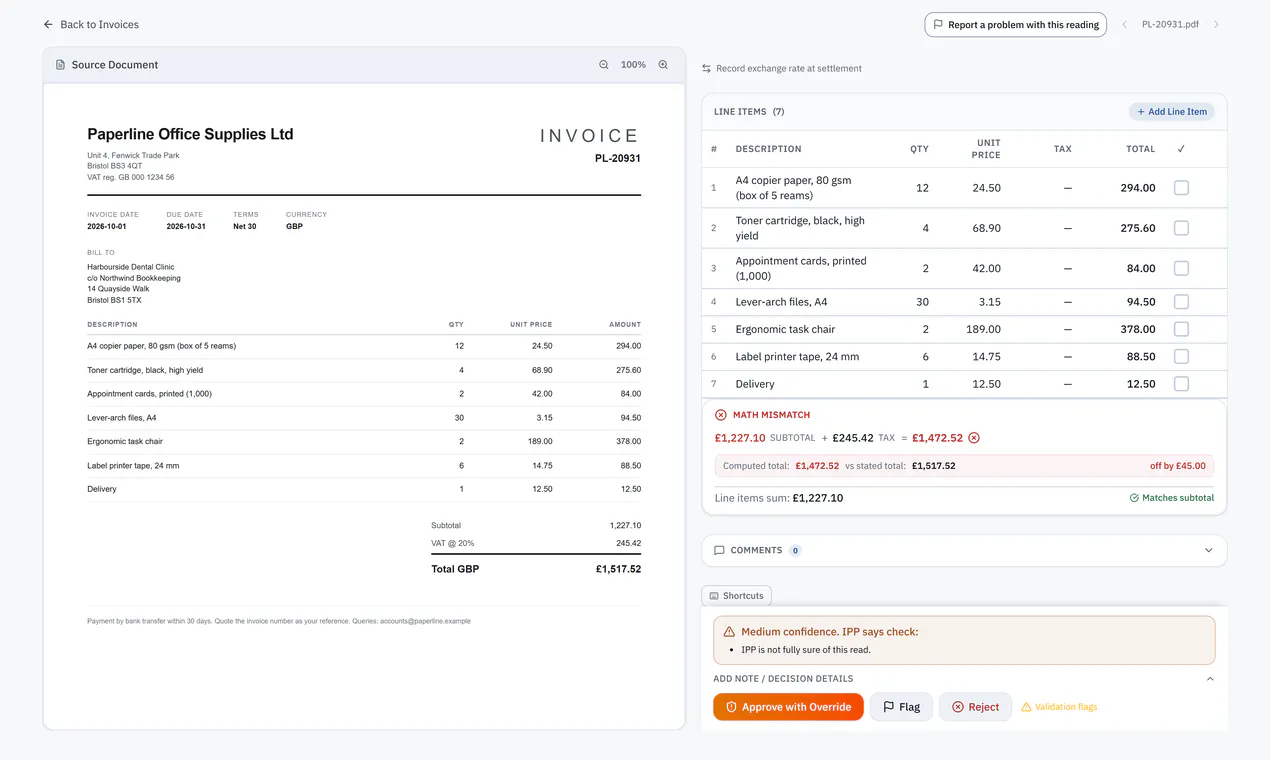The image size is (1270, 760).
Task: Click the due date 2026-10-31
Action: 186,227
